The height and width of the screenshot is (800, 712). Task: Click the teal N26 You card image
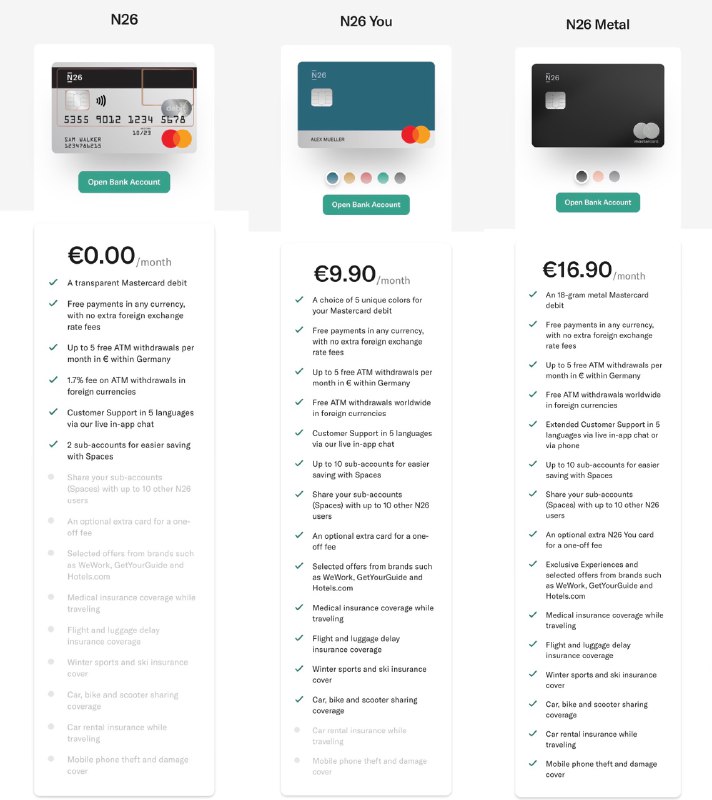pyautogui.click(x=366, y=105)
